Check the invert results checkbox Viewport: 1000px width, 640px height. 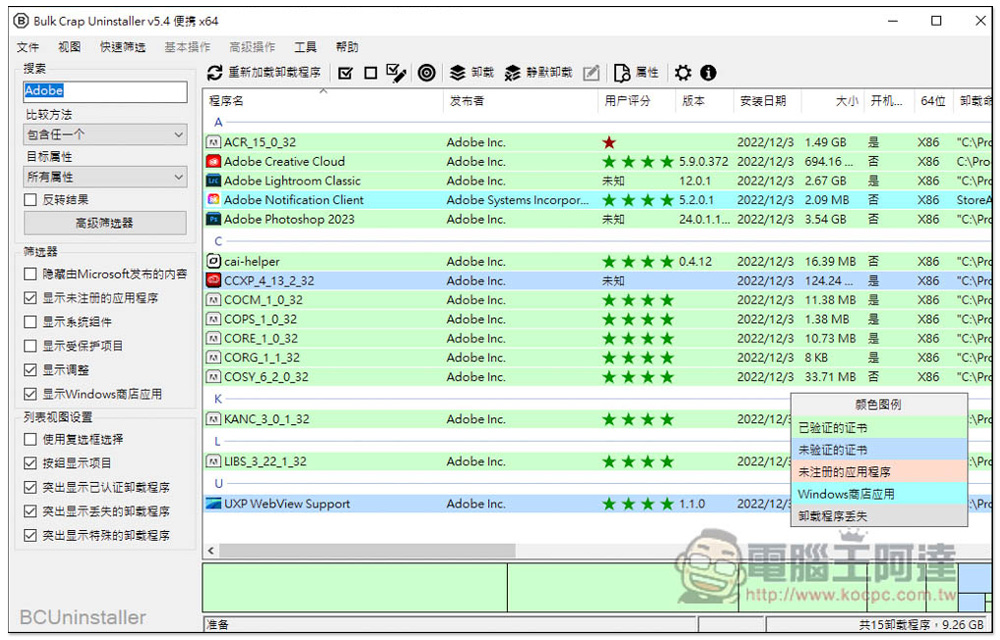(31, 200)
